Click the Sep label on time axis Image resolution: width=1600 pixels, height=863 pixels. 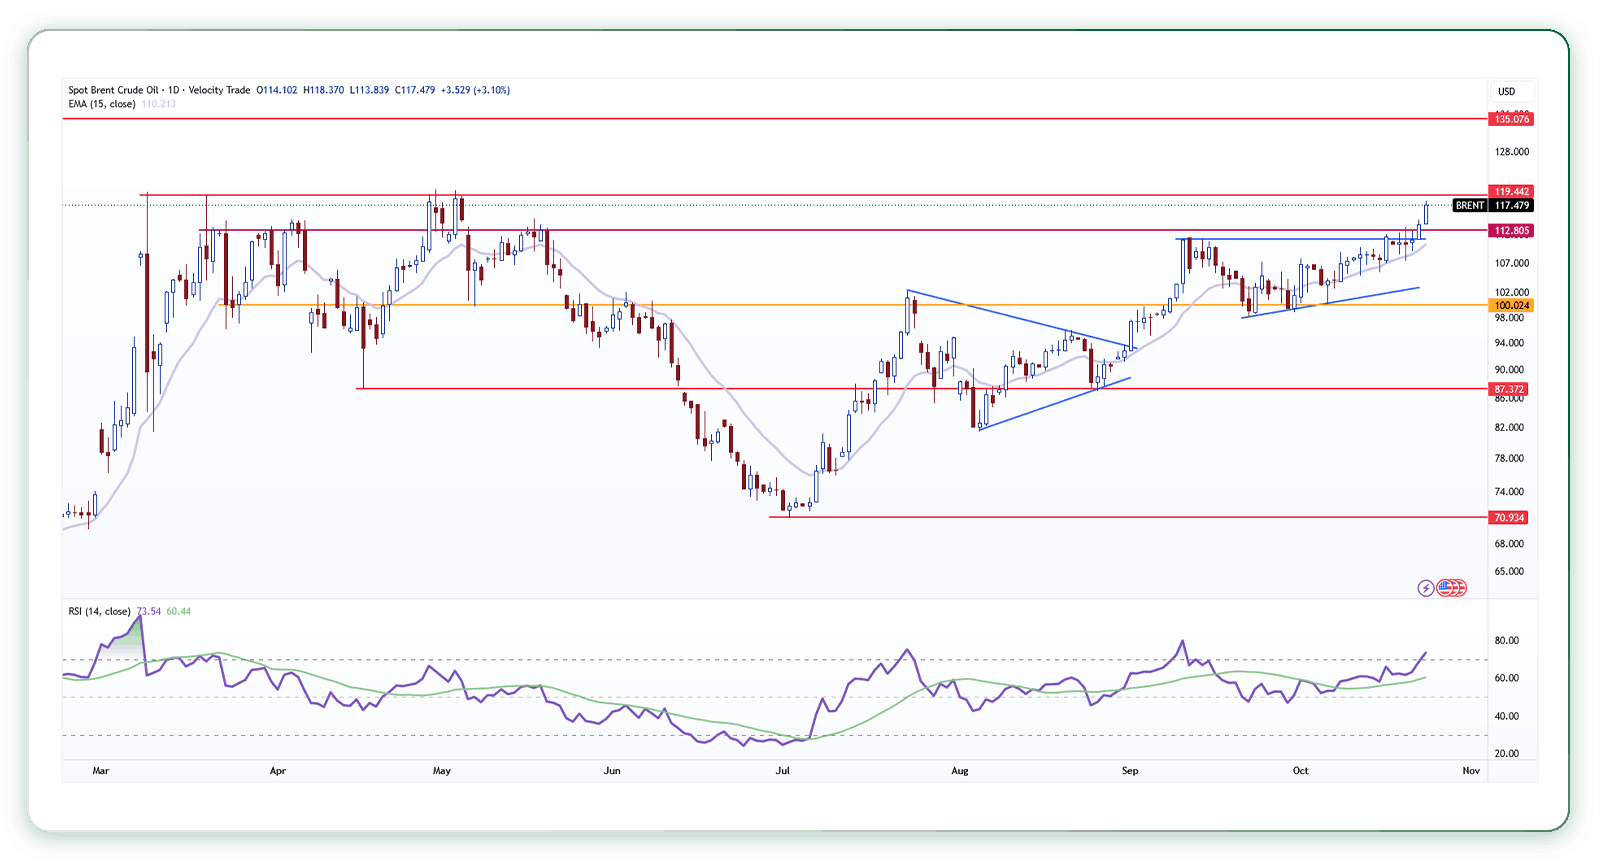click(x=1130, y=771)
